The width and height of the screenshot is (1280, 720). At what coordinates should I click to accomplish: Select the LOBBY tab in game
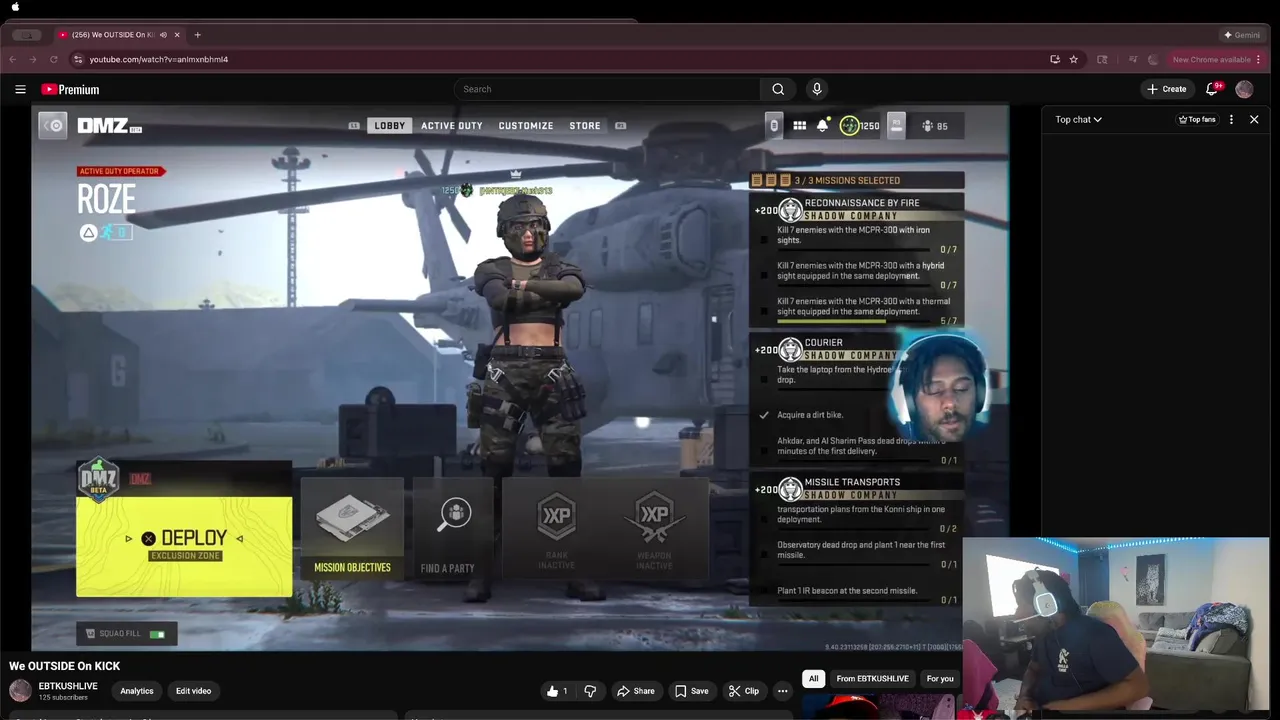click(390, 126)
